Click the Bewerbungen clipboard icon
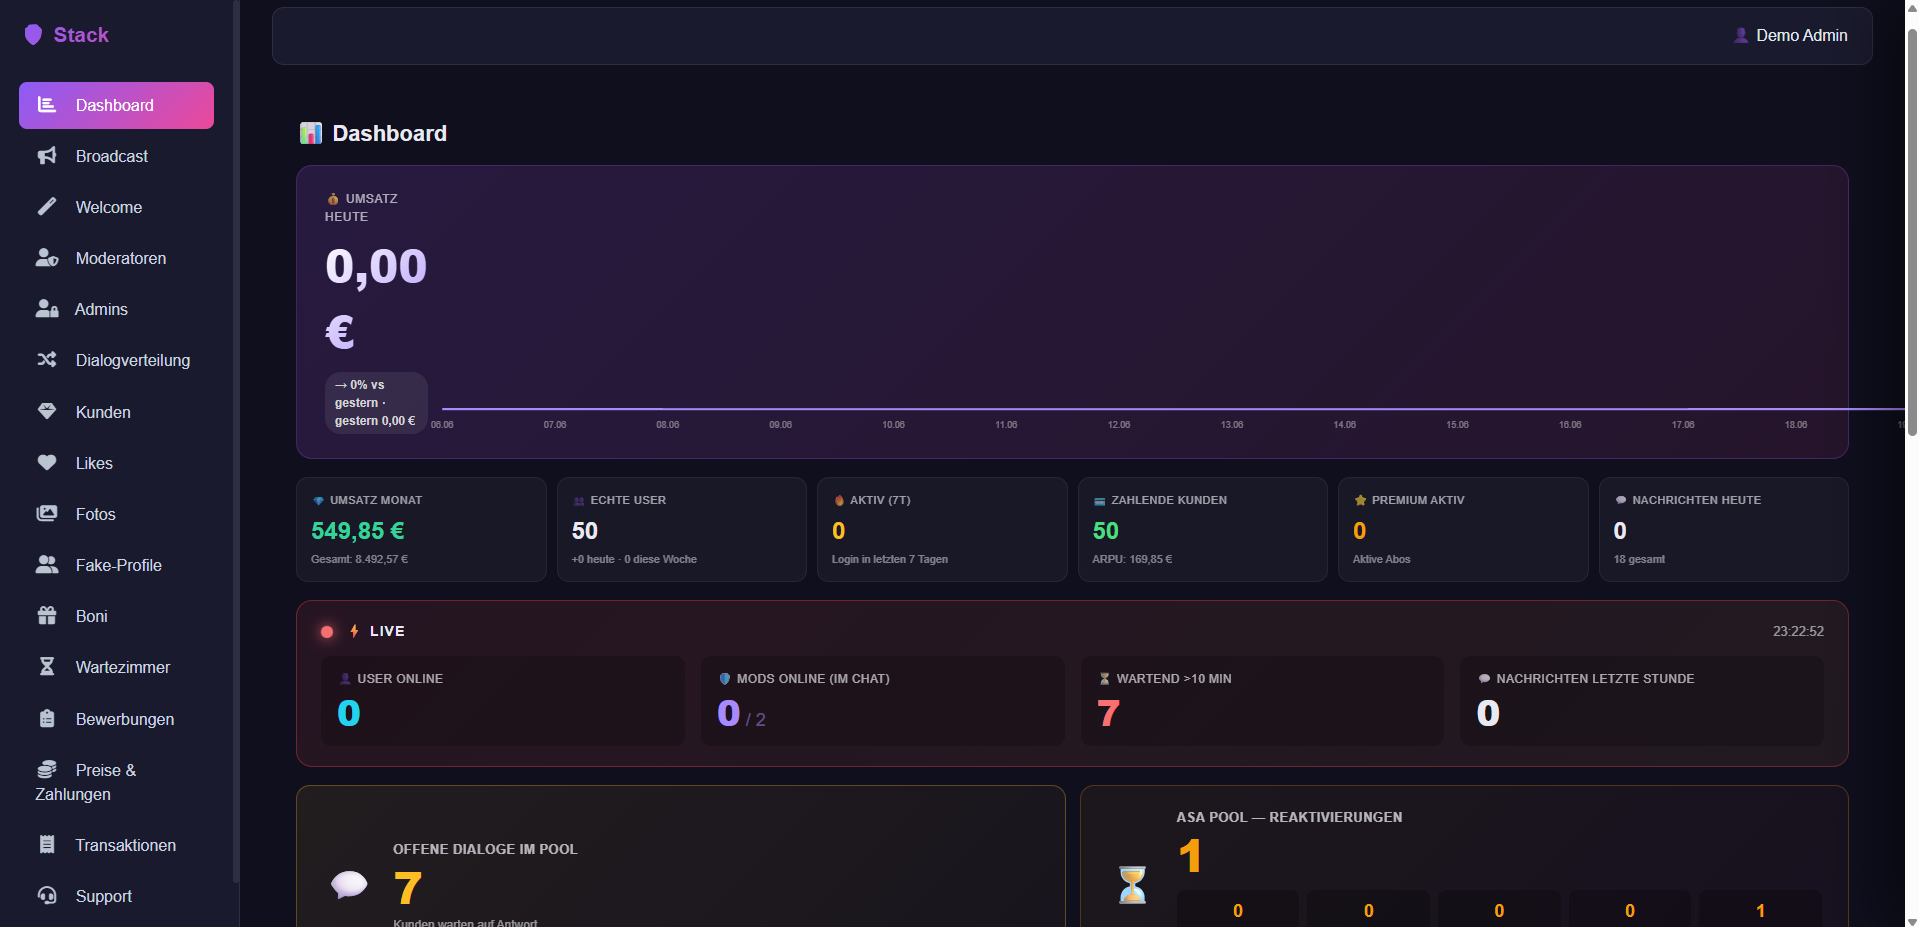The height and width of the screenshot is (927, 1919). (47, 719)
